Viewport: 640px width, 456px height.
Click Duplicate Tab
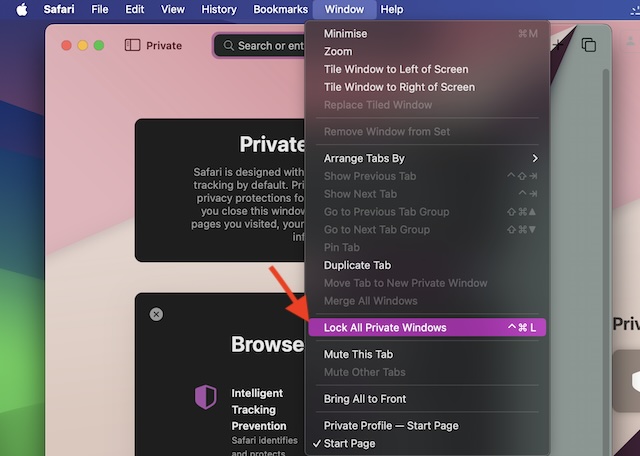coord(357,265)
